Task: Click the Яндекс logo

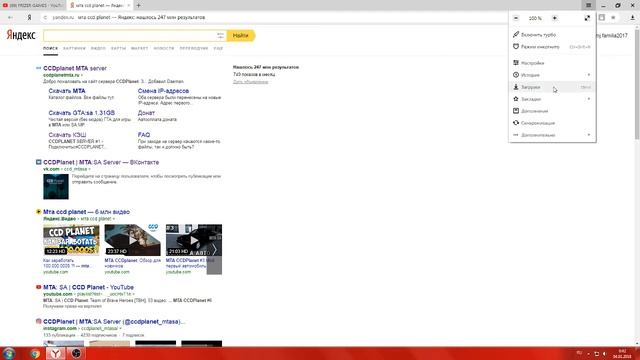Action: pyautogui.click(x=21, y=35)
